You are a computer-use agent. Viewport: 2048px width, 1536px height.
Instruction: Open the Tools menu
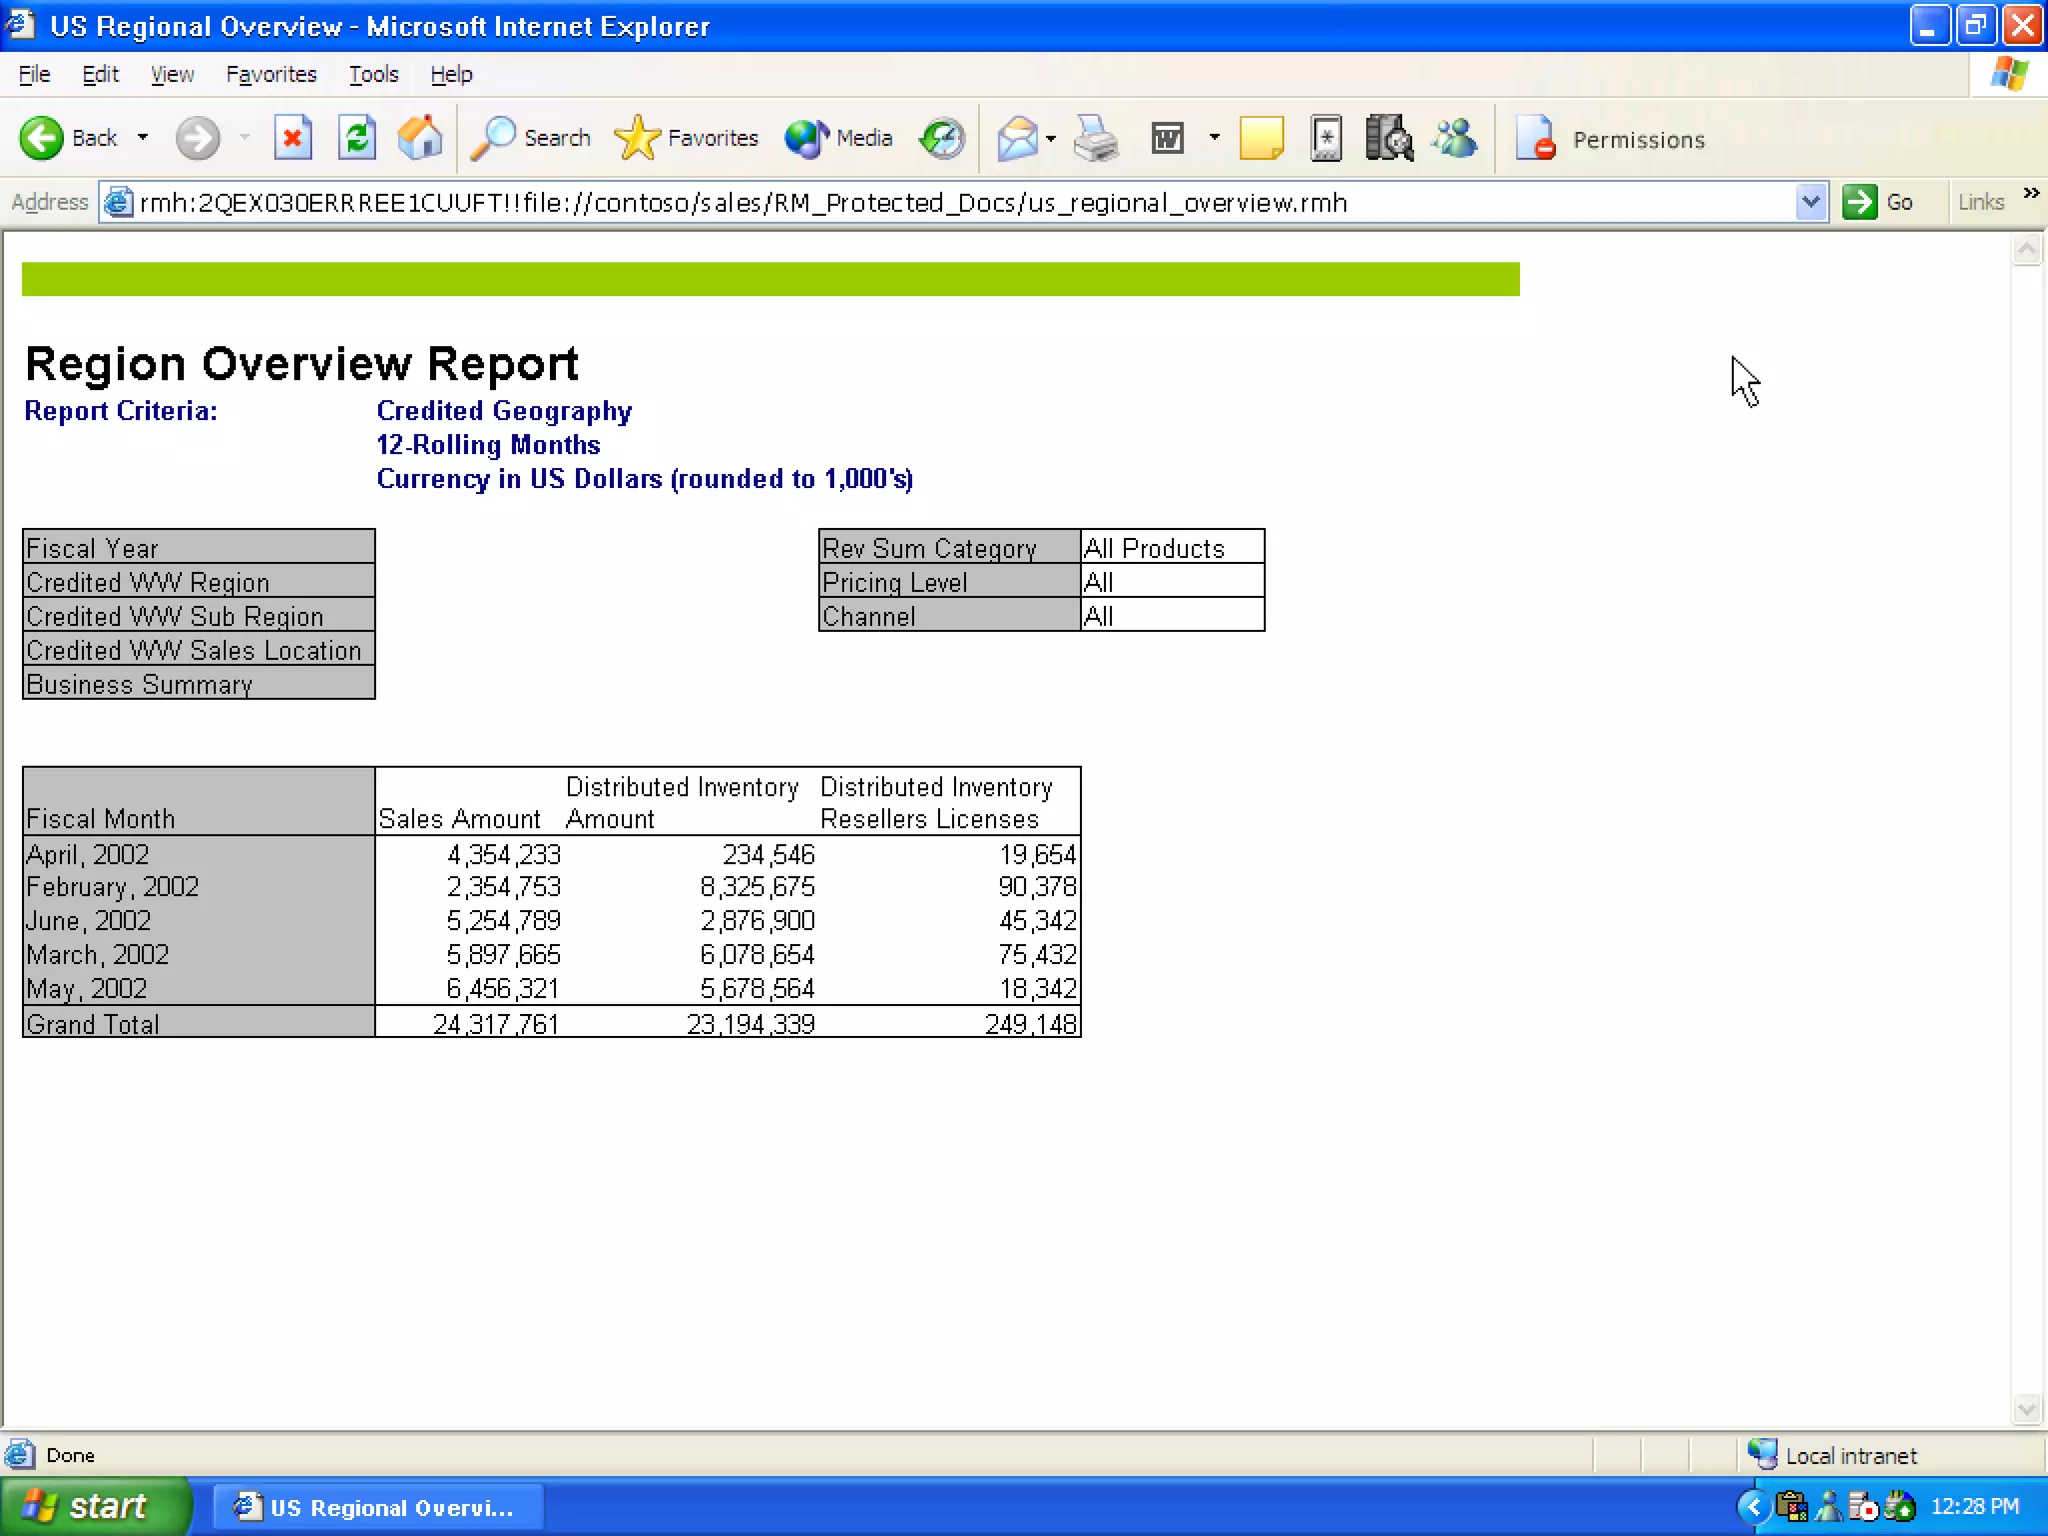pyautogui.click(x=373, y=74)
